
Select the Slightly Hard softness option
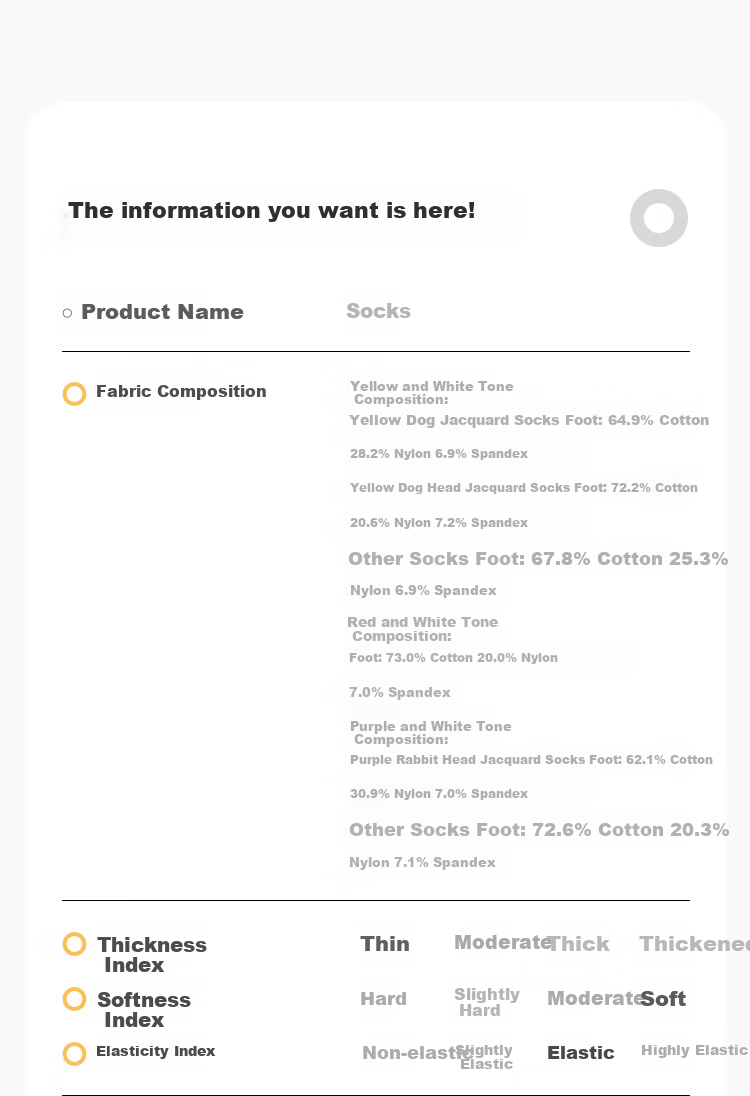[486, 1002]
